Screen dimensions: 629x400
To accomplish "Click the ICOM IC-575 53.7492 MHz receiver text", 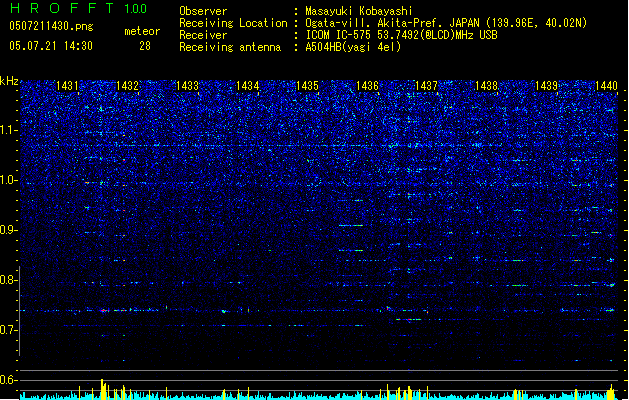I will pyautogui.click(x=401, y=35).
